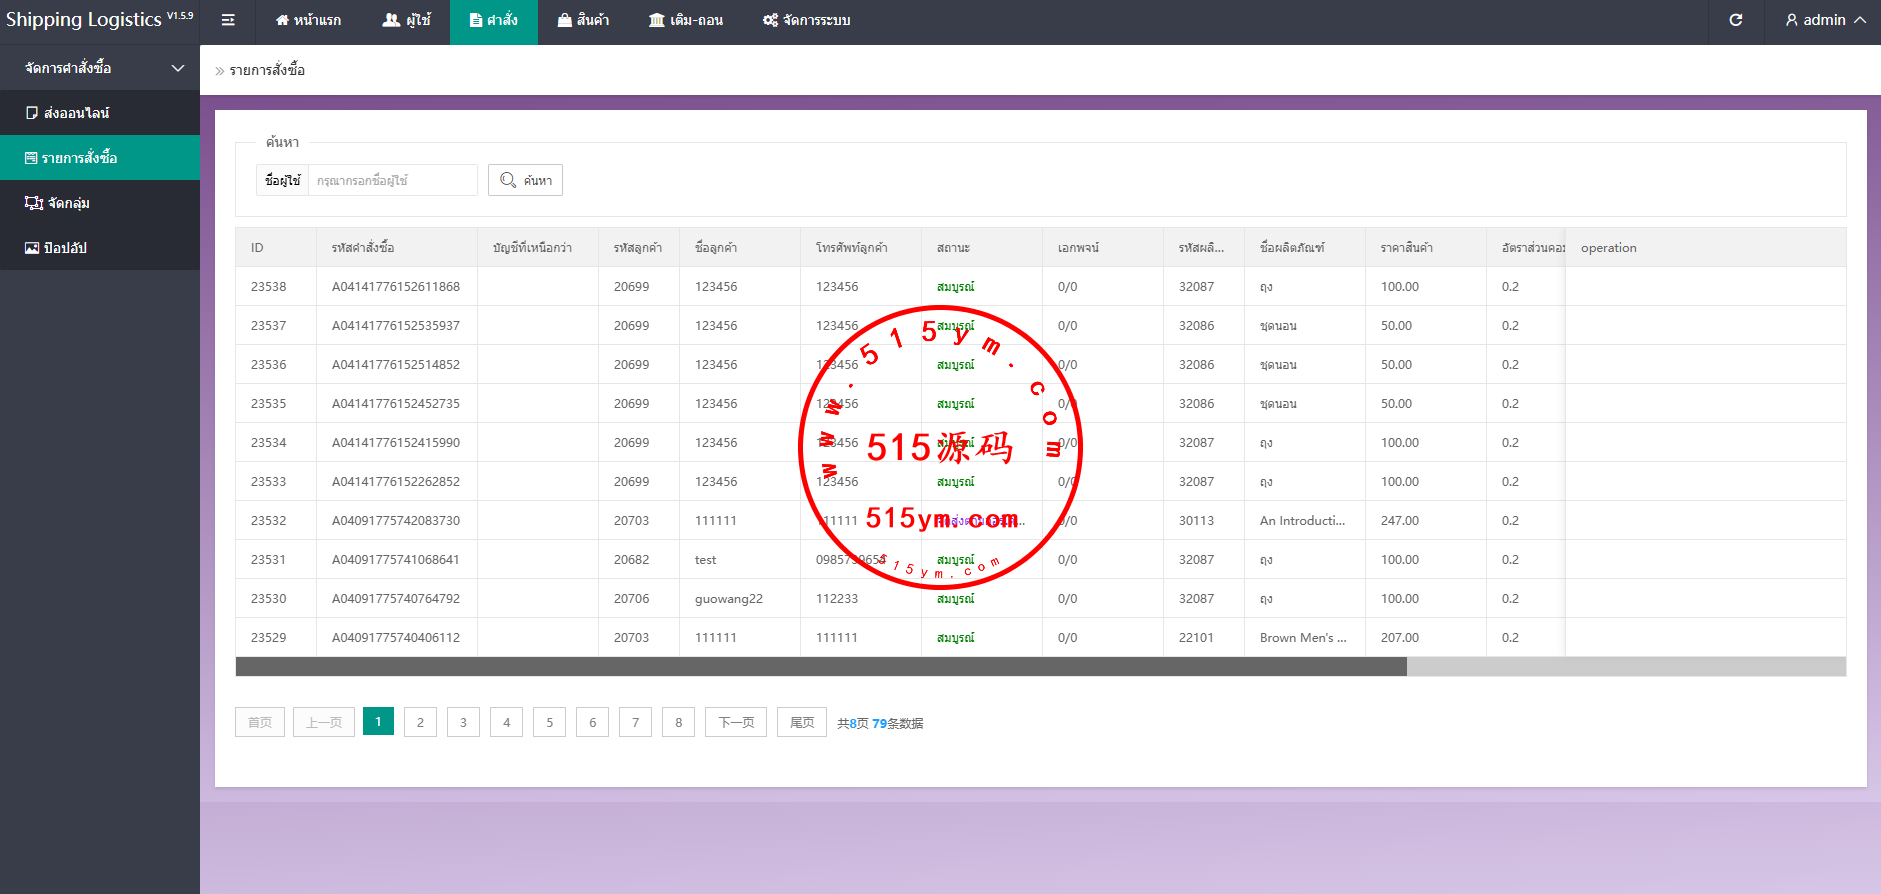This screenshot has width=1881, height=894.
Task: Jump to page 8 of results
Action: 678,722
